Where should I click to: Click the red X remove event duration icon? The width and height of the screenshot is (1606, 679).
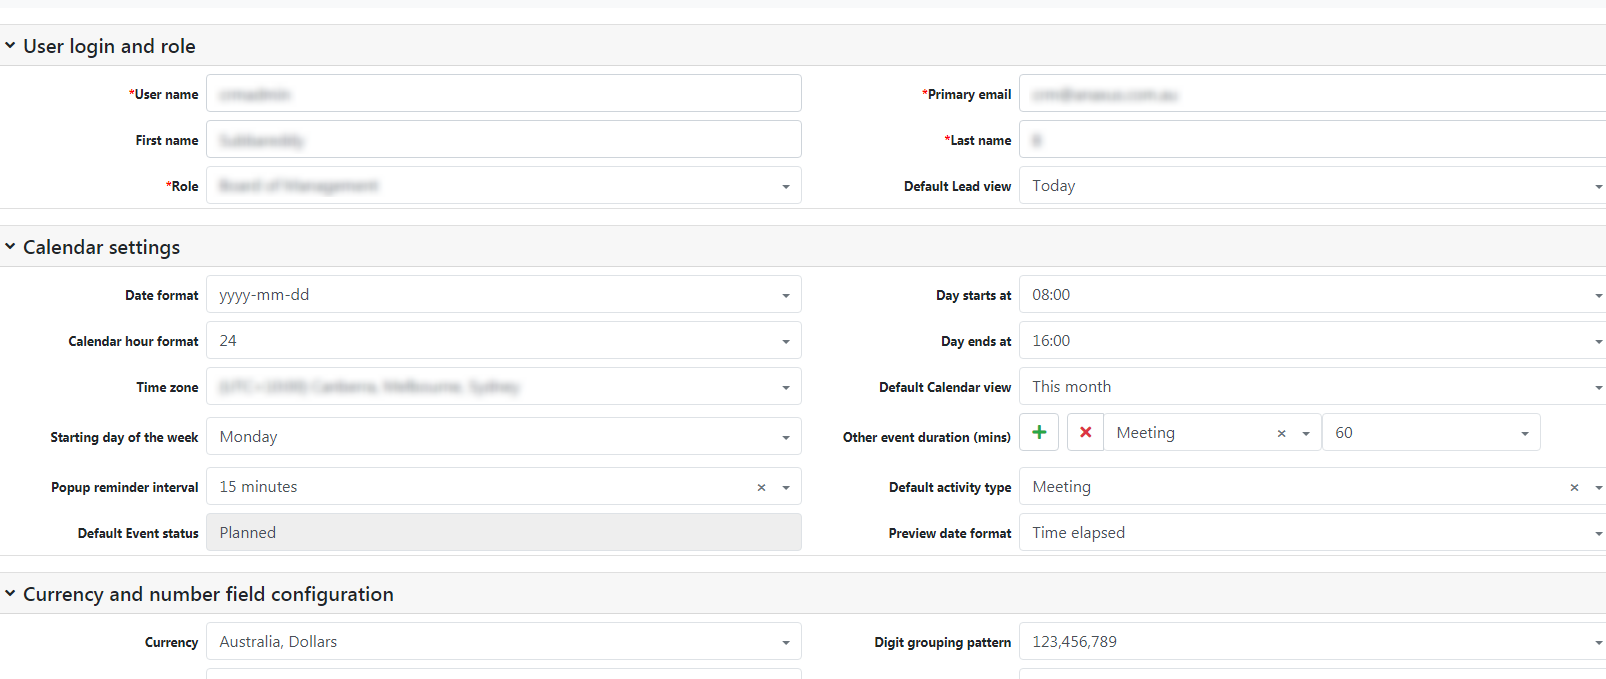[1085, 432]
